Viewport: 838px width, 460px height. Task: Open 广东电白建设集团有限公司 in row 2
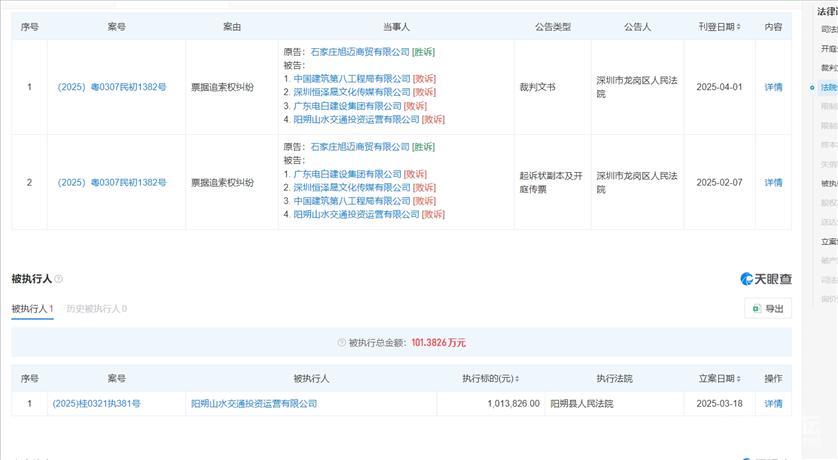click(x=347, y=174)
